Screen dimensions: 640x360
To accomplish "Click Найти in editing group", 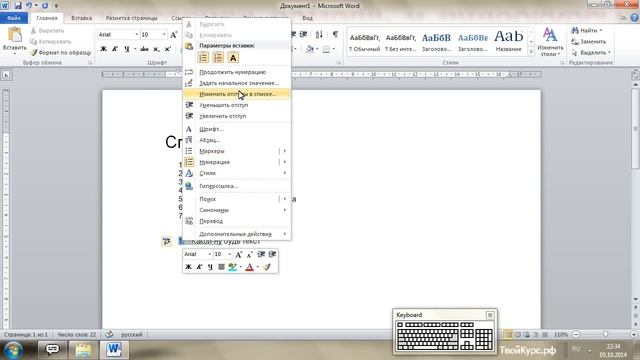I will 587,31.
